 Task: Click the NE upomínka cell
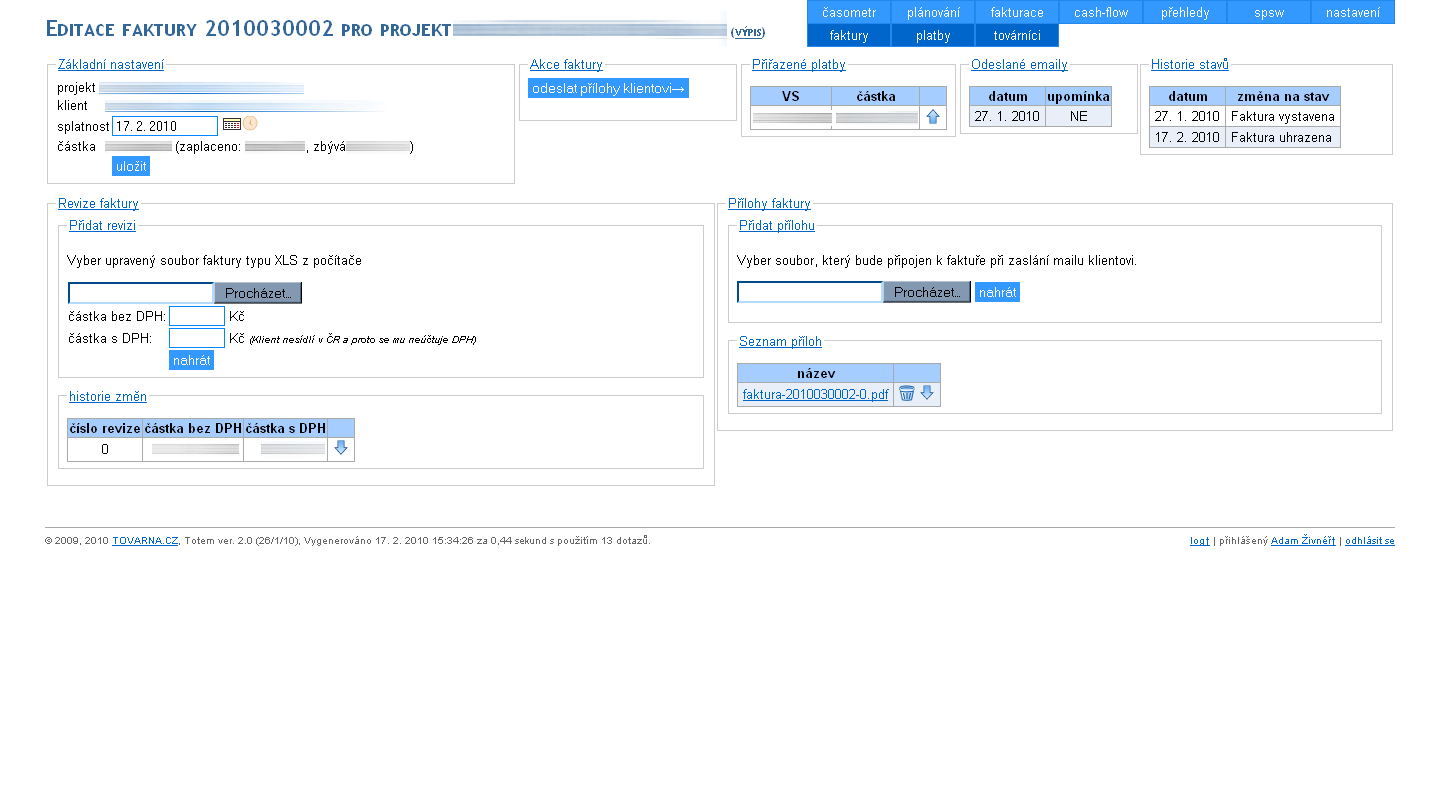point(1078,117)
